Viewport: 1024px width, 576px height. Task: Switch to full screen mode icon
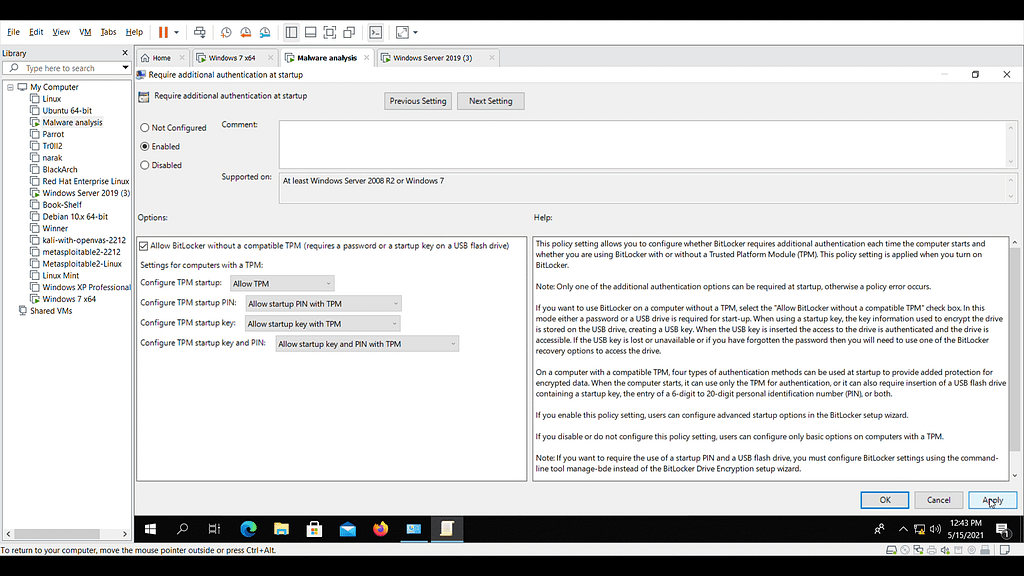[x=330, y=32]
